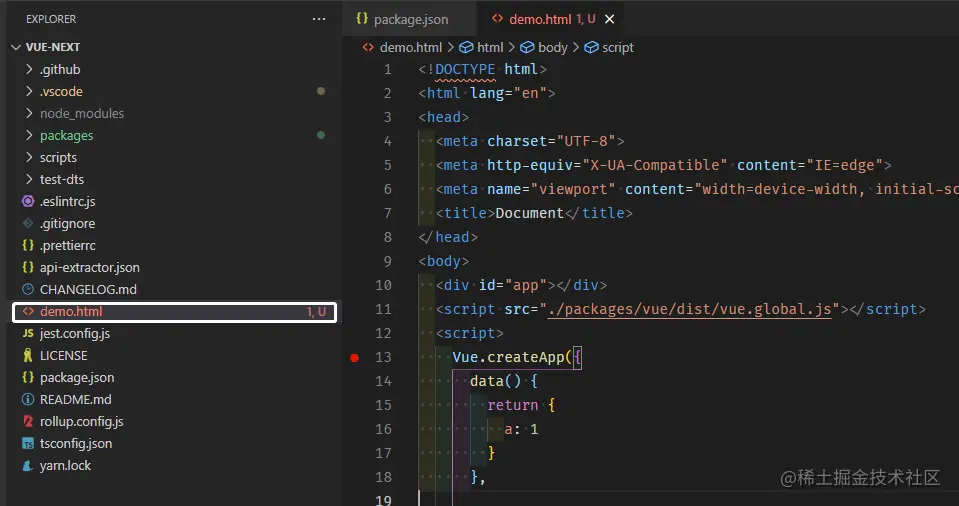Viewport: 959px width, 506px height.
Task: Click the EXPLORER panel title
Action: pyautogui.click(x=51, y=19)
